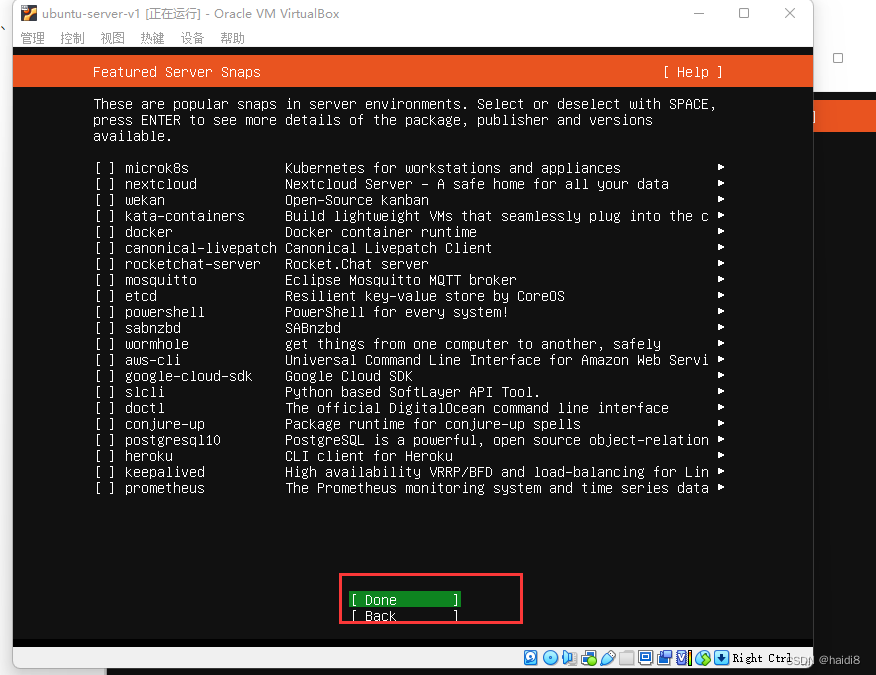Click 'CLI client for Heroku' description
Image resolution: width=876 pixels, height=675 pixels.
(x=369, y=457)
